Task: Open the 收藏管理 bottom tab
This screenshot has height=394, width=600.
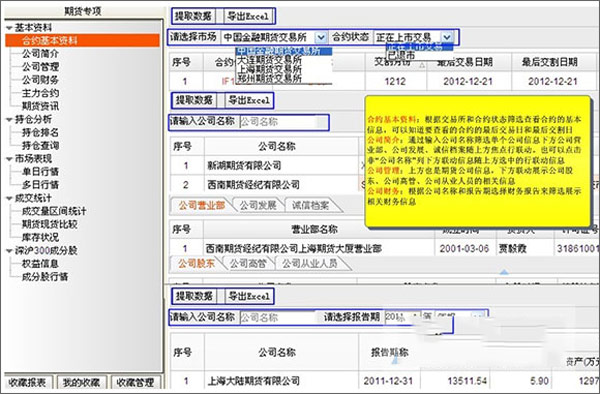Action: click(x=135, y=382)
